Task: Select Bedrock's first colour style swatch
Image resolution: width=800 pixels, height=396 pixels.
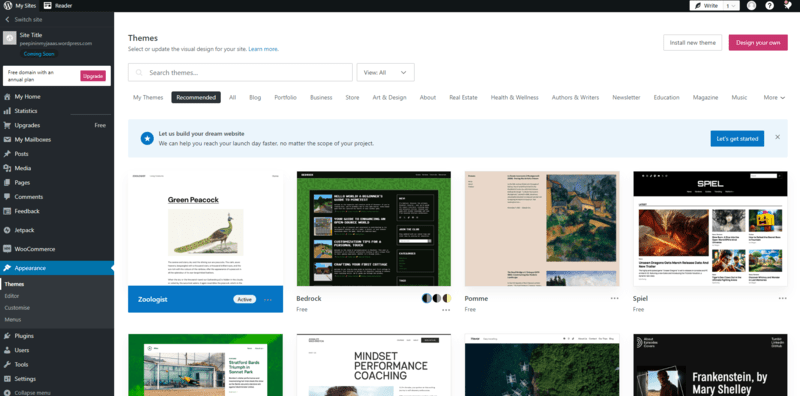Action: (x=427, y=298)
